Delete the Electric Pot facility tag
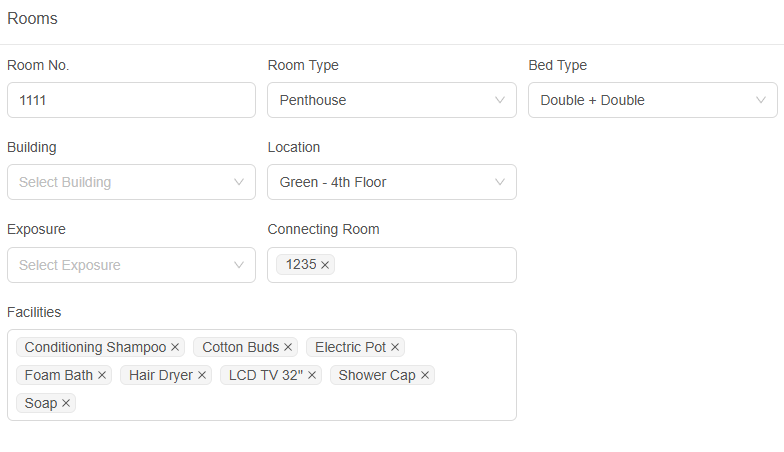Viewport: 784px width, 452px height. point(395,348)
